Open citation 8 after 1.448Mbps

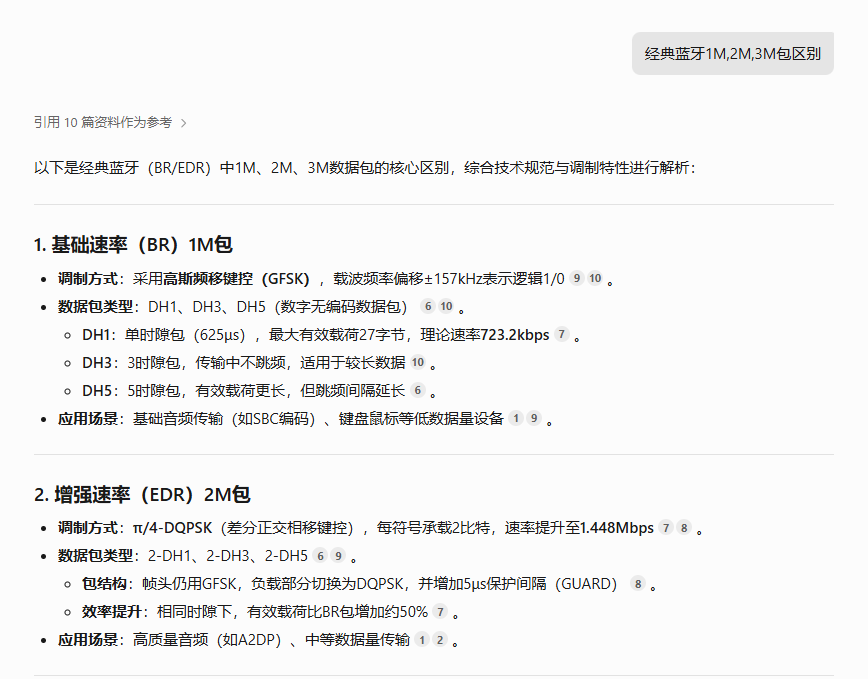pos(684,528)
